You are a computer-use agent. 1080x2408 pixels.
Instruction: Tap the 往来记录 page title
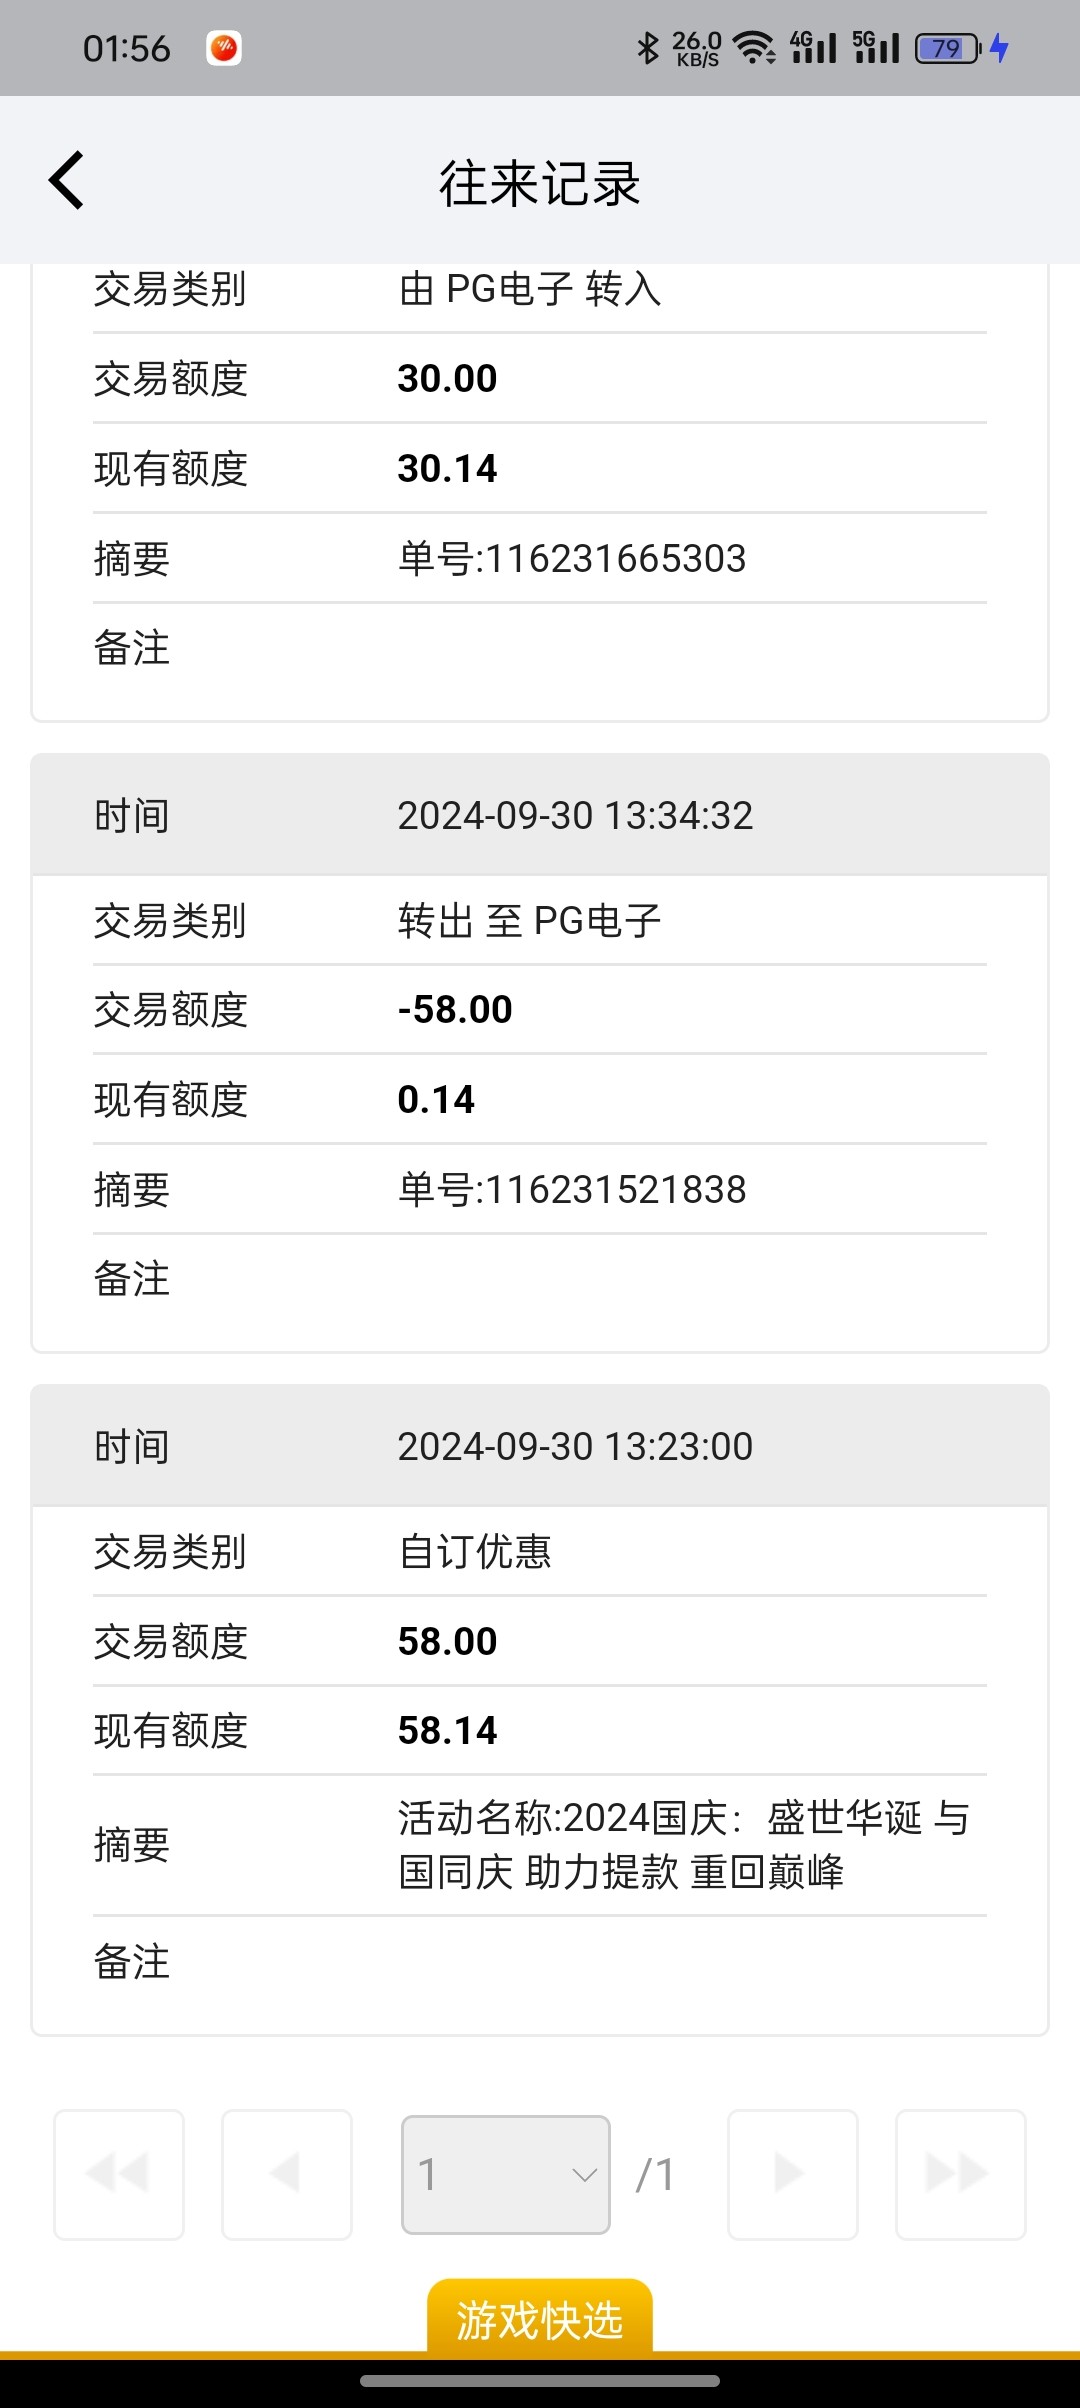pos(540,183)
